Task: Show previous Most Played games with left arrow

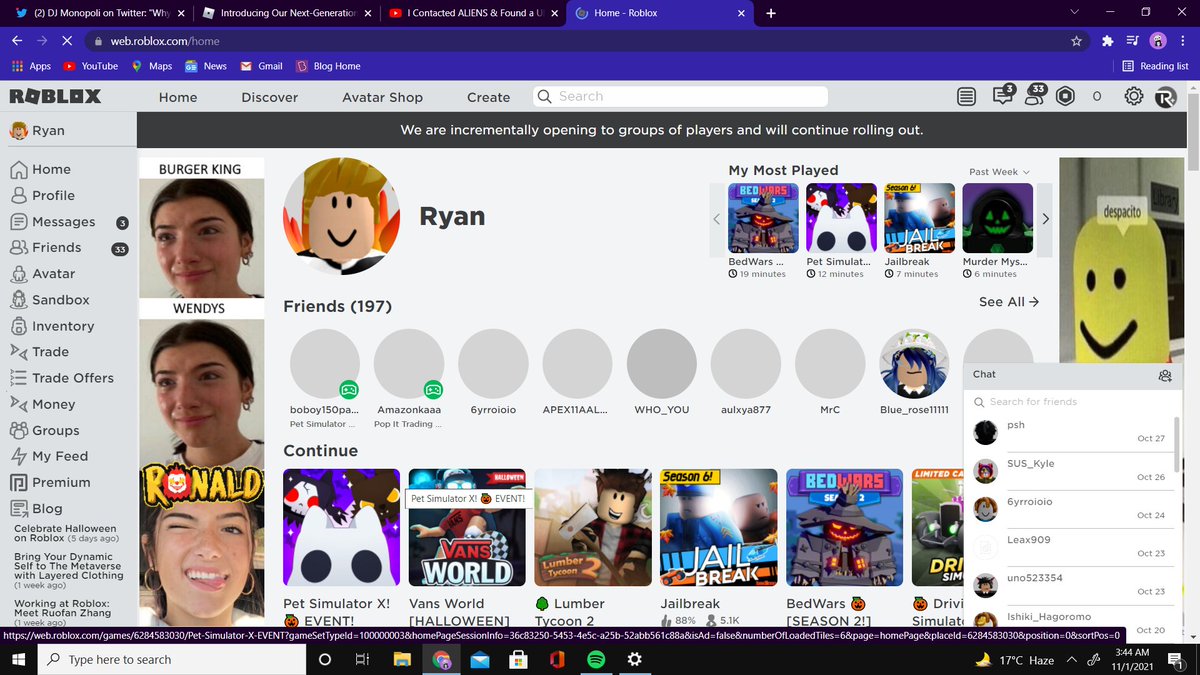Action: pyautogui.click(x=716, y=219)
